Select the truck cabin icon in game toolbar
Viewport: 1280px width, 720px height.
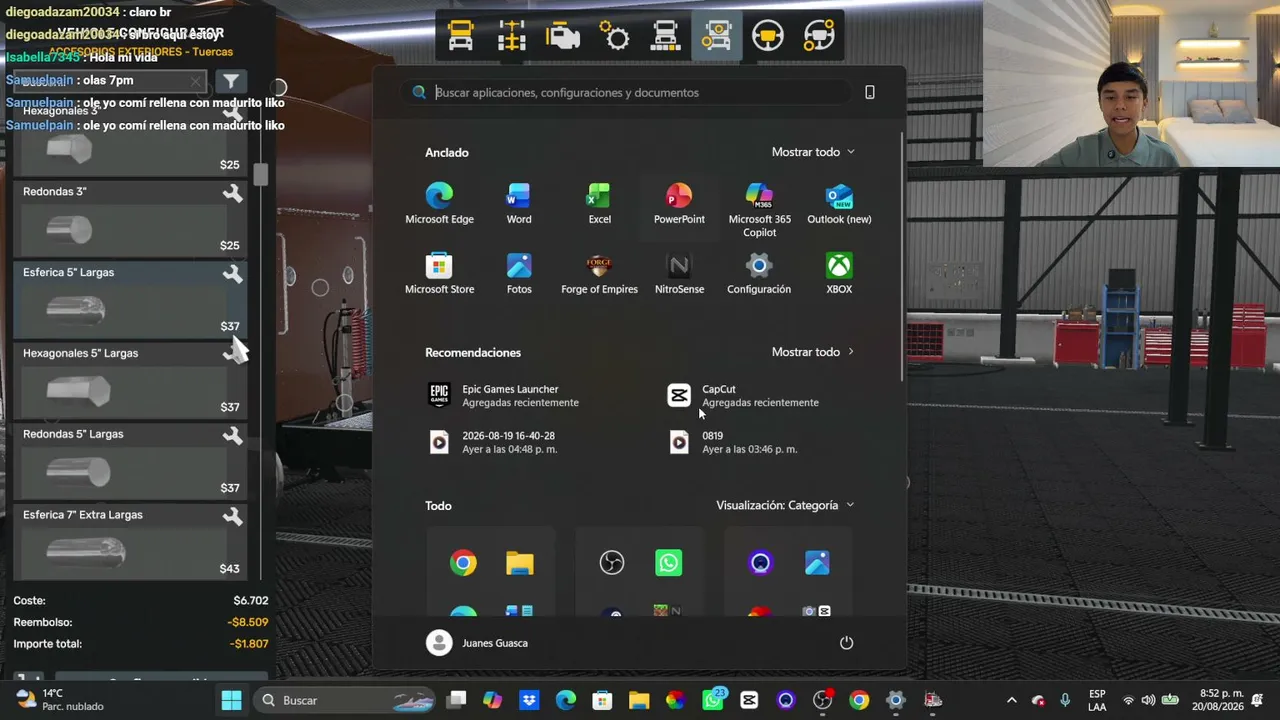(x=461, y=36)
